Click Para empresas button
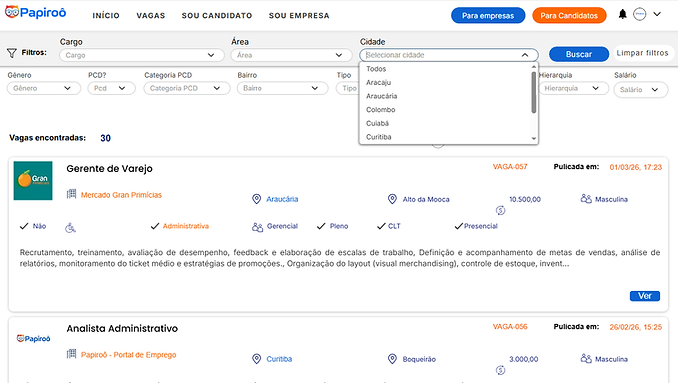 [x=488, y=16]
